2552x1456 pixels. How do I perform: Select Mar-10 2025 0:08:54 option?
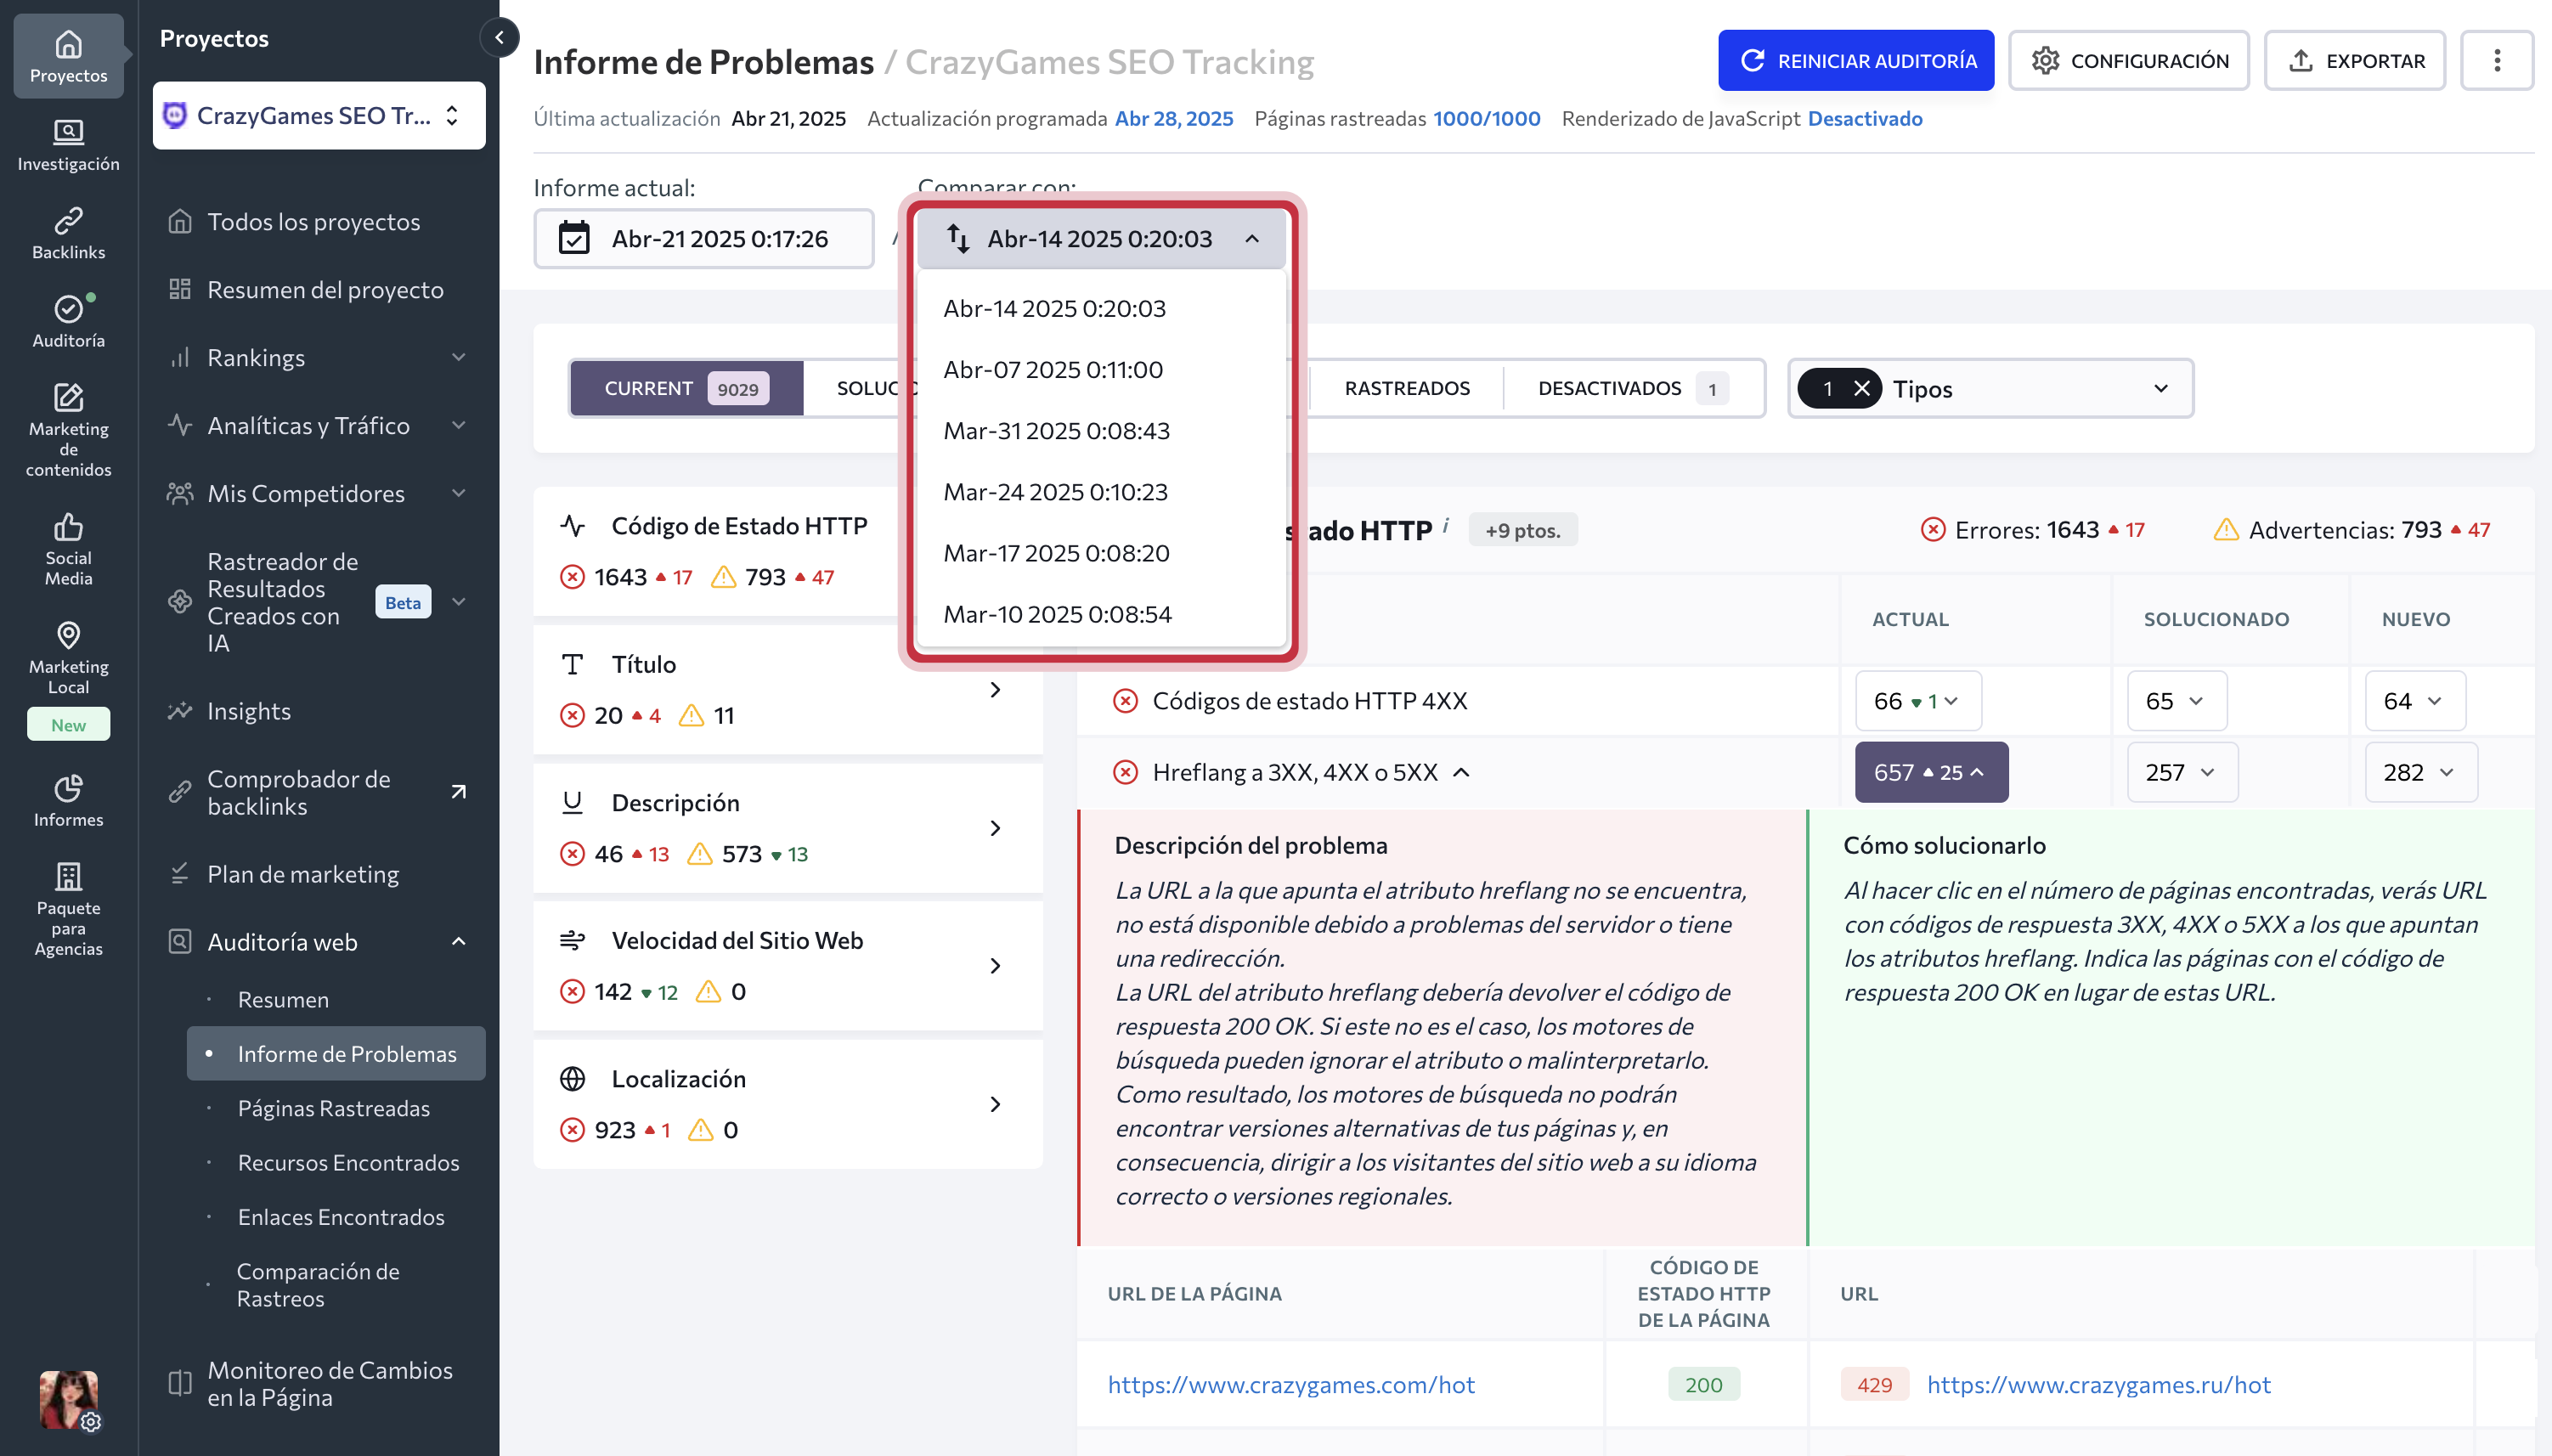point(1101,613)
